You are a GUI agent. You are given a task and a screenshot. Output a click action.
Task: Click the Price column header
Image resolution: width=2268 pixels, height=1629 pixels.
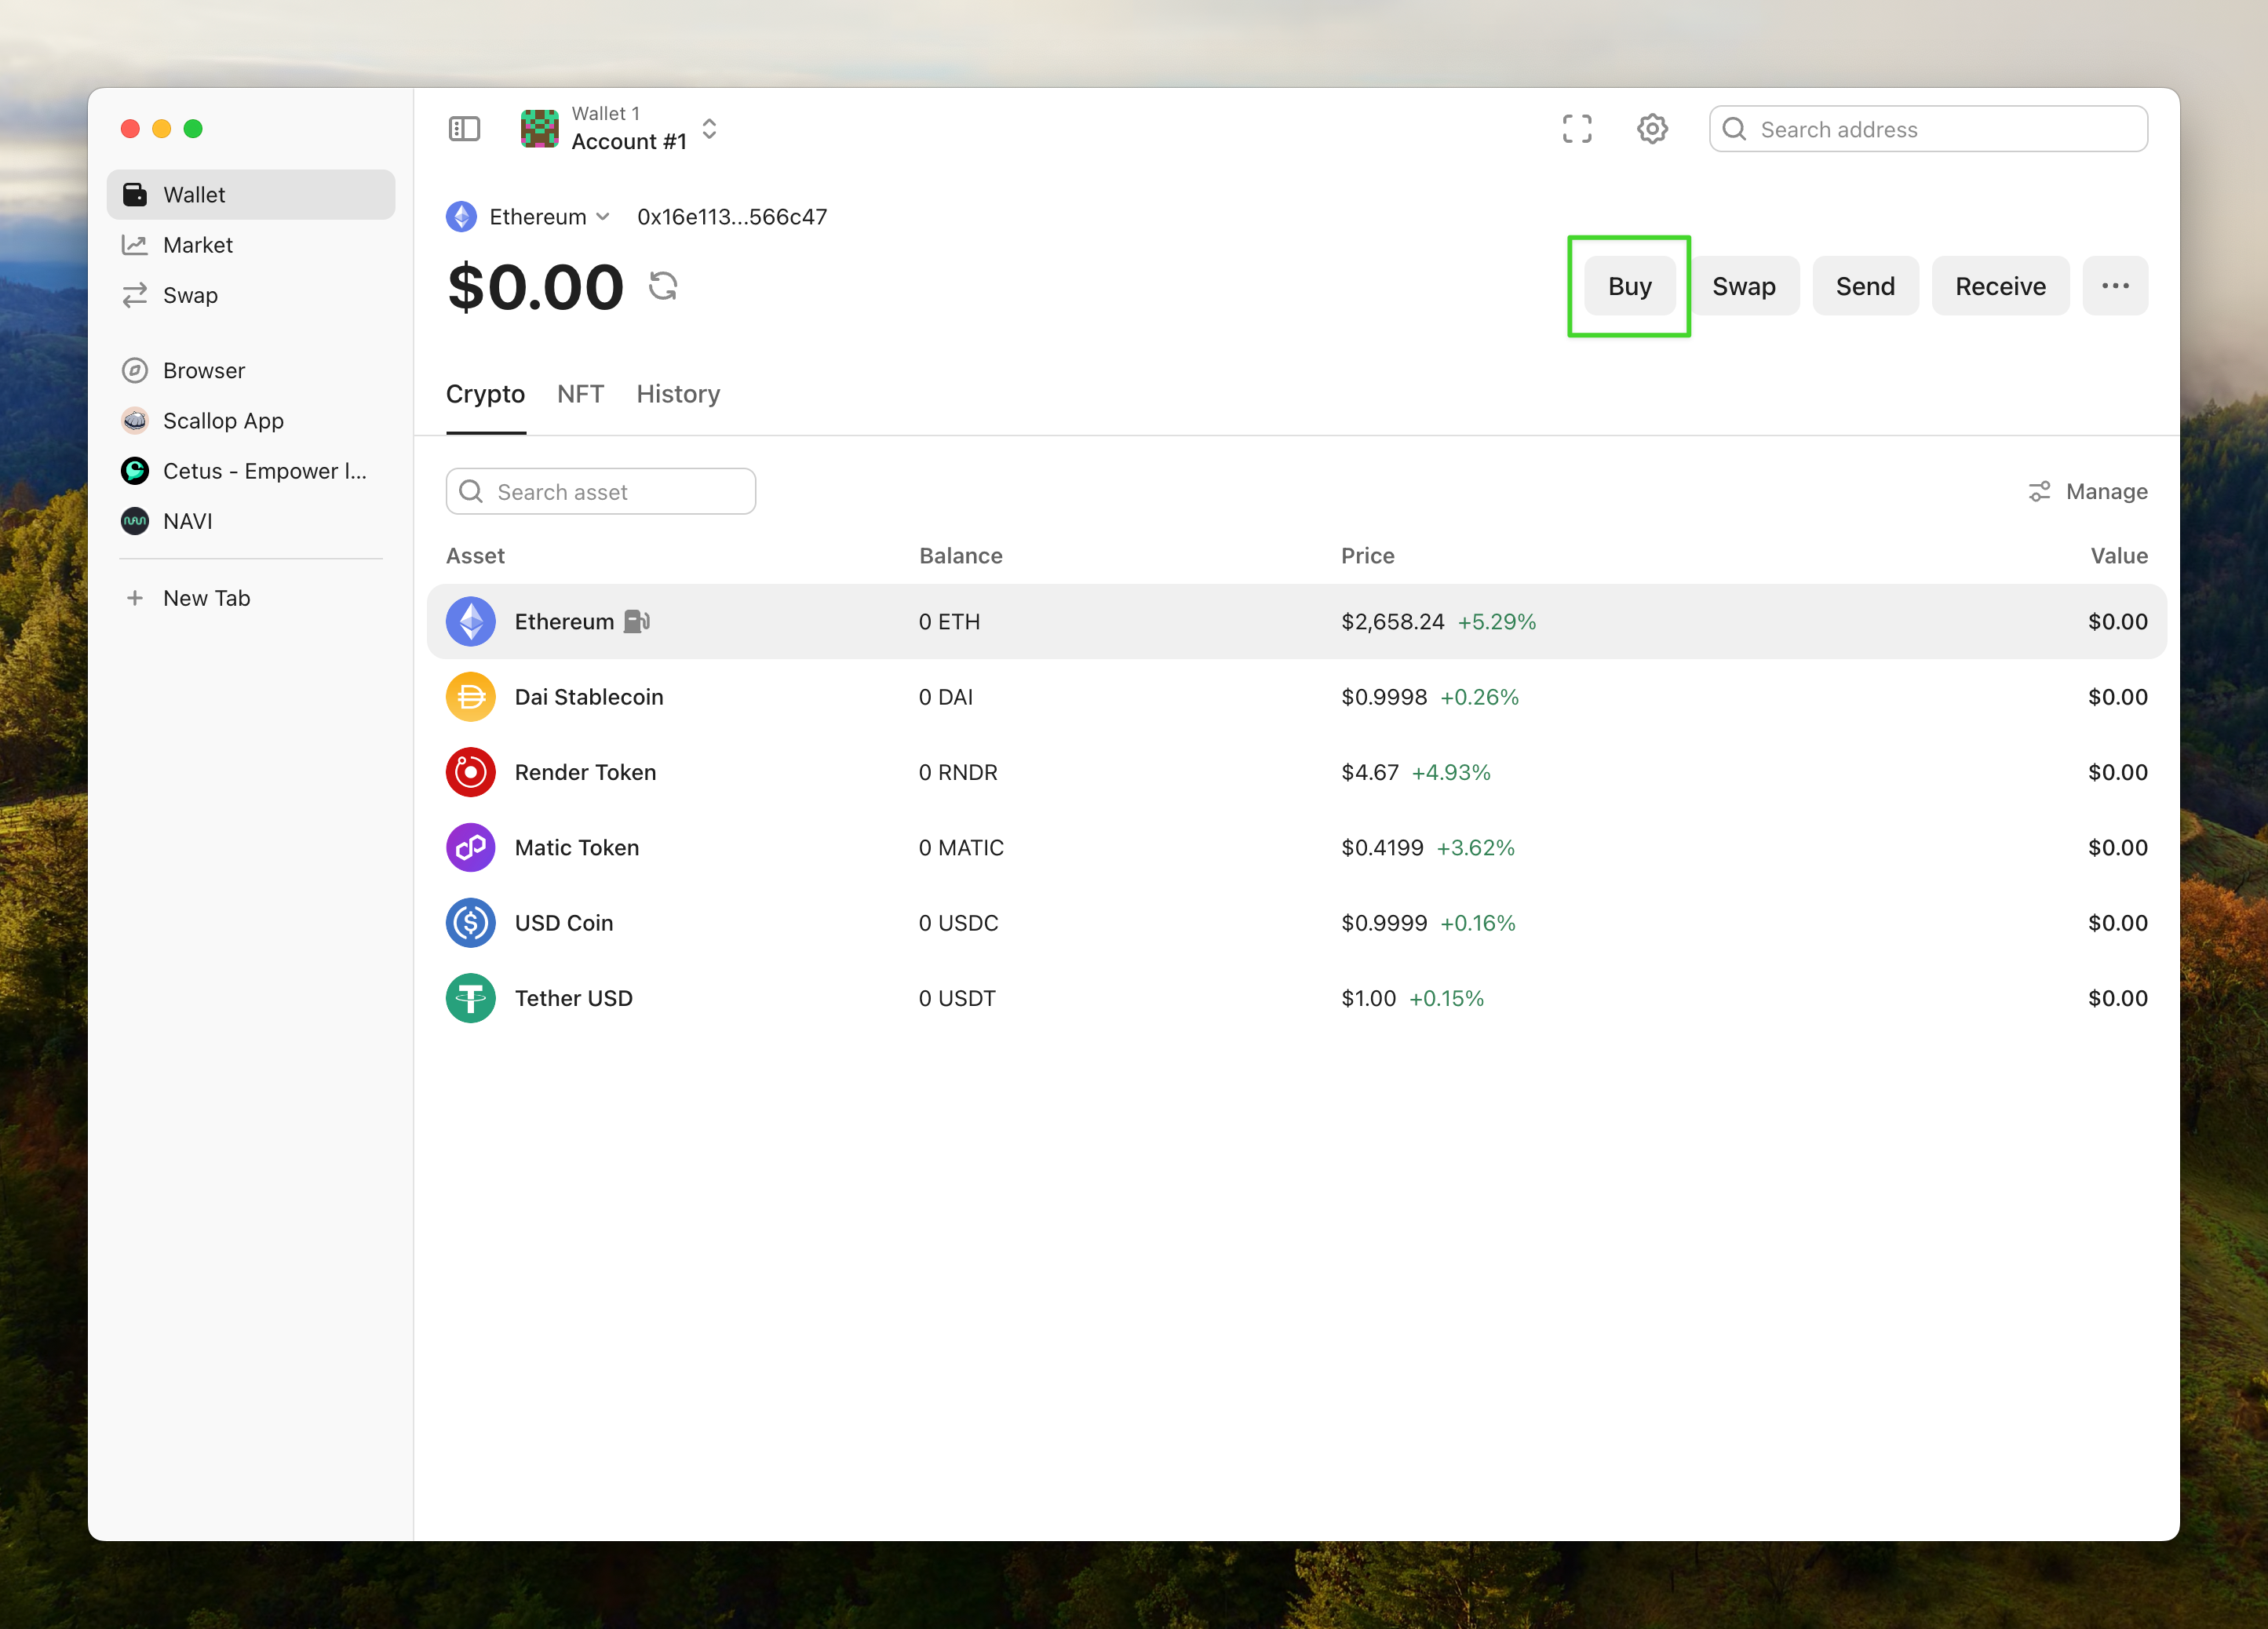pyautogui.click(x=1368, y=556)
